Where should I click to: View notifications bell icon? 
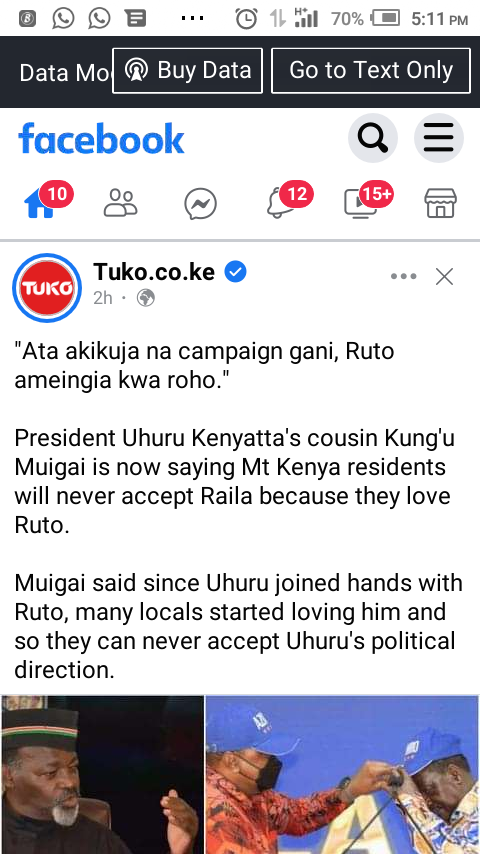(280, 204)
